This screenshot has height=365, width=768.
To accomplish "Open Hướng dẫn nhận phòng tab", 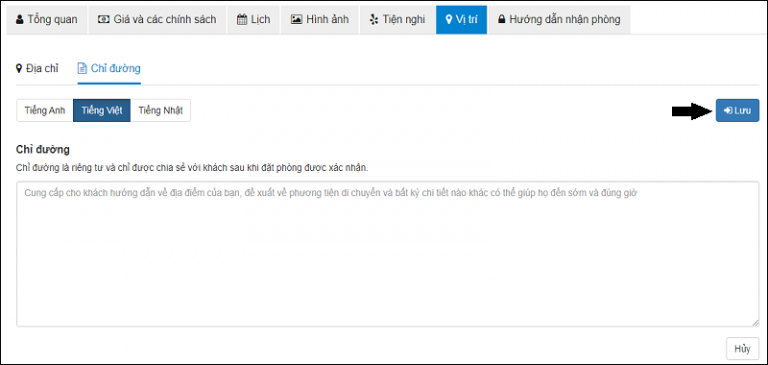I will [x=559, y=20].
